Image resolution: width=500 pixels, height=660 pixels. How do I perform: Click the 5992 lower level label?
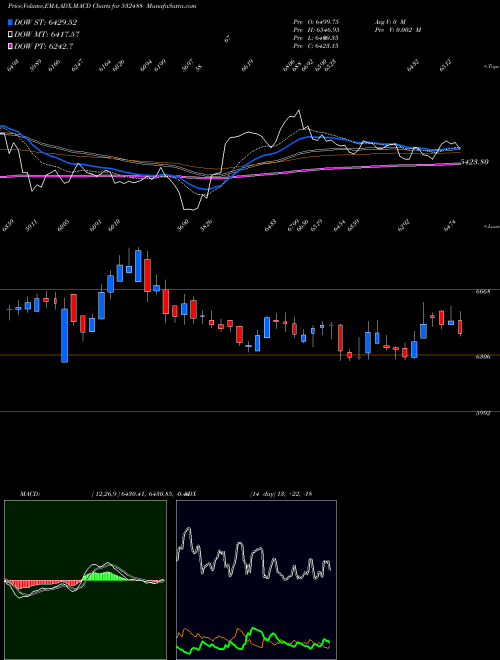click(x=483, y=413)
